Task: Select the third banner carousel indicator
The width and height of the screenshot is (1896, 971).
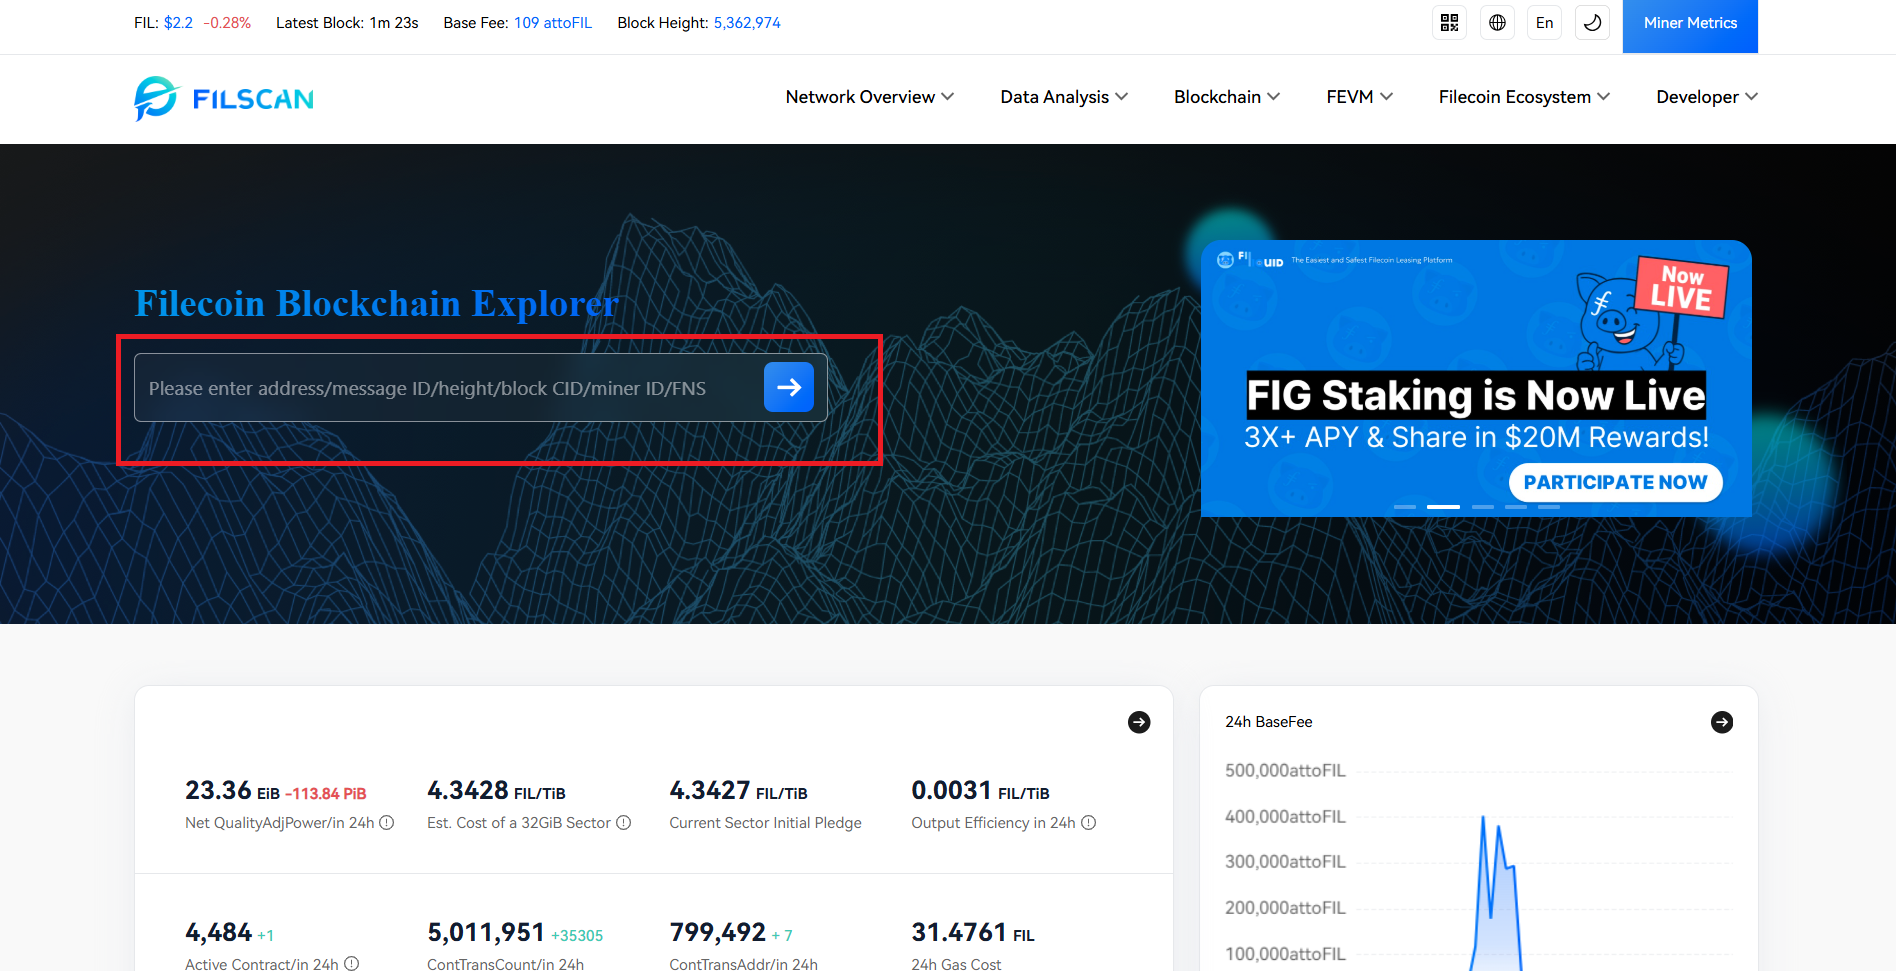Action: [x=1483, y=507]
